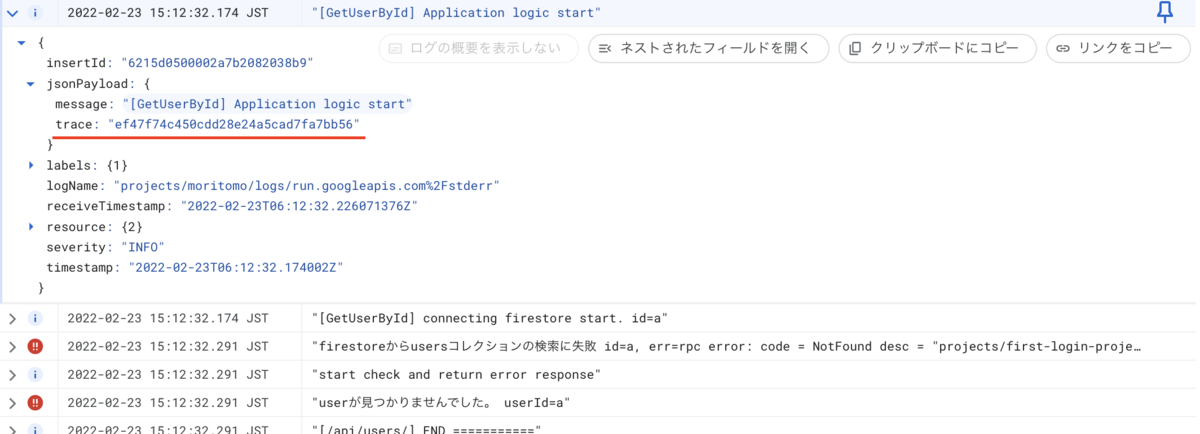The height and width of the screenshot is (434, 1200).
Task: Click ログの概要を表示しない button
Action: tap(479, 48)
